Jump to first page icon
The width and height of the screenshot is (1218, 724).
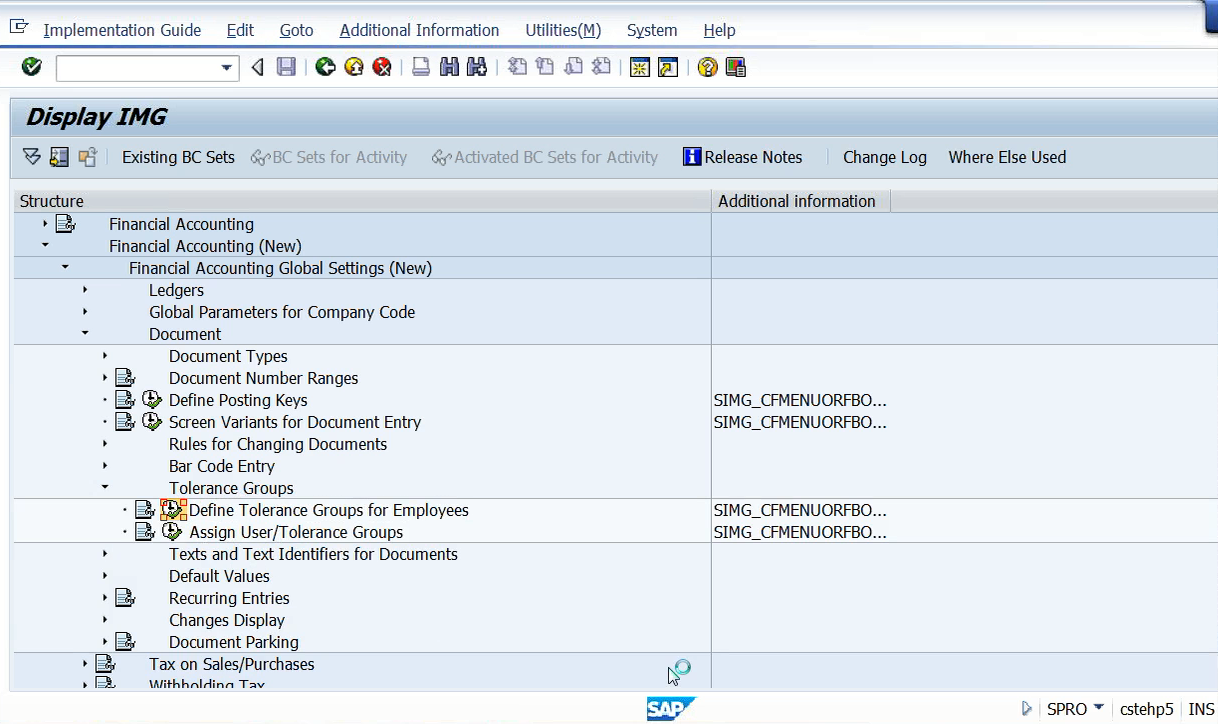517,67
